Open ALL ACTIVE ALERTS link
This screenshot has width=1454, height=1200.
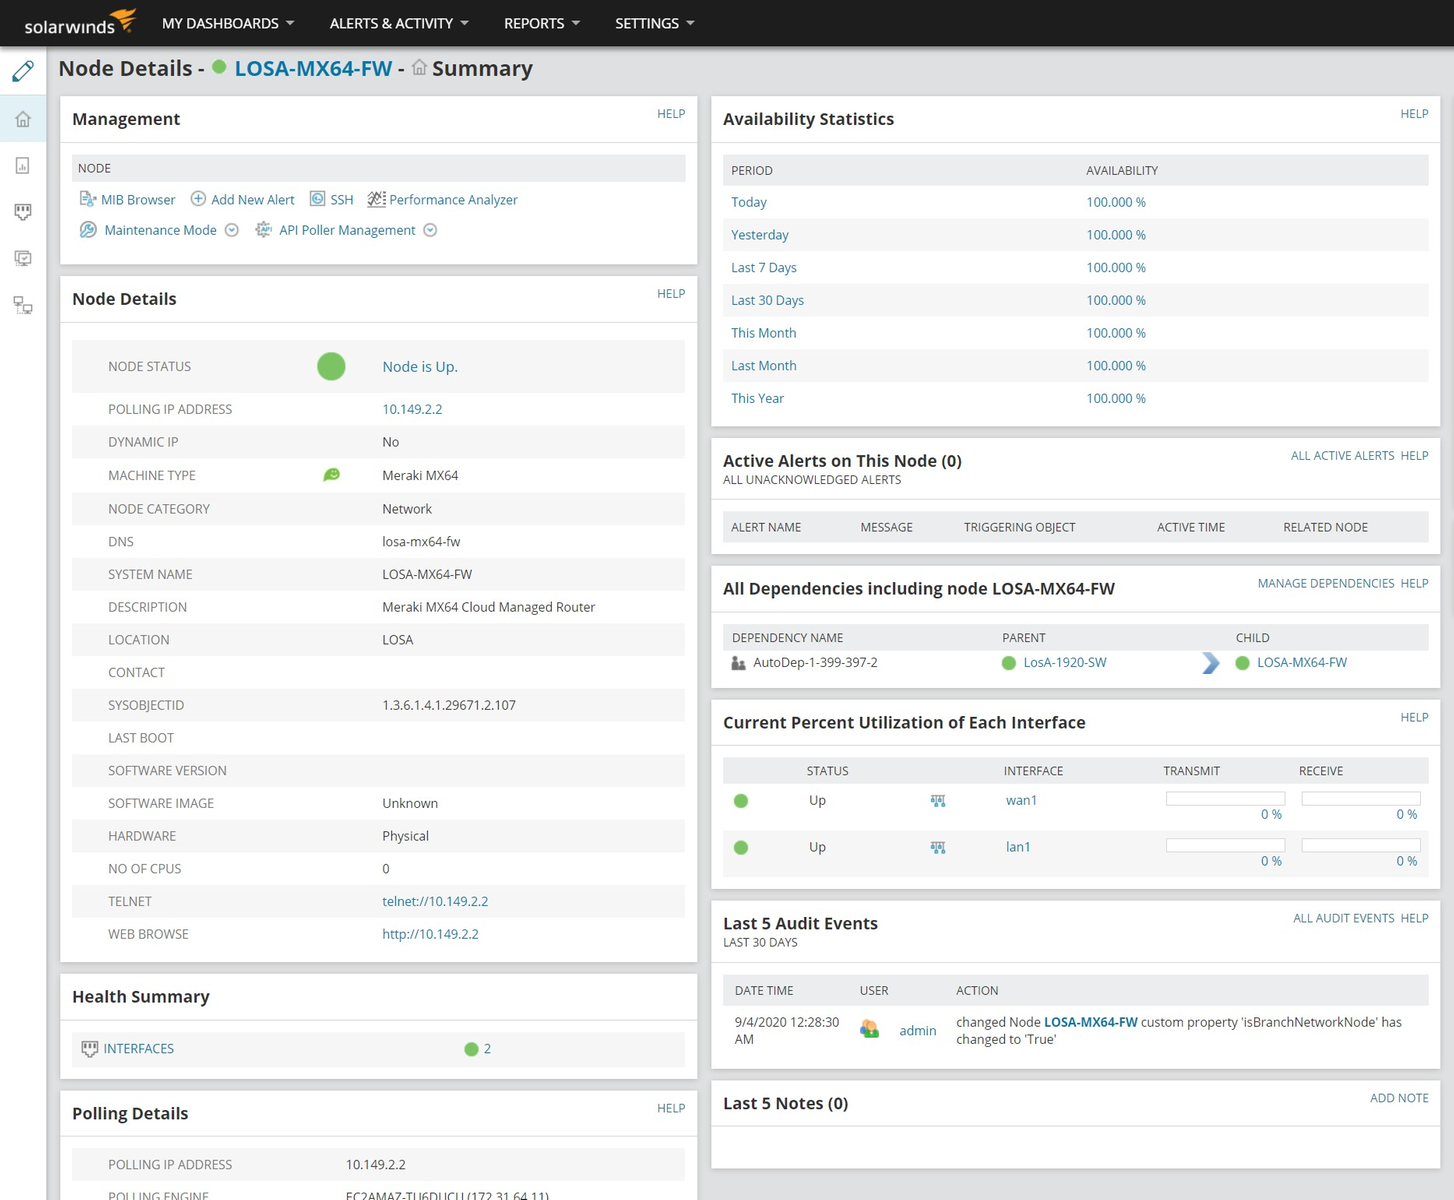pyautogui.click(x=1342, y=455)
